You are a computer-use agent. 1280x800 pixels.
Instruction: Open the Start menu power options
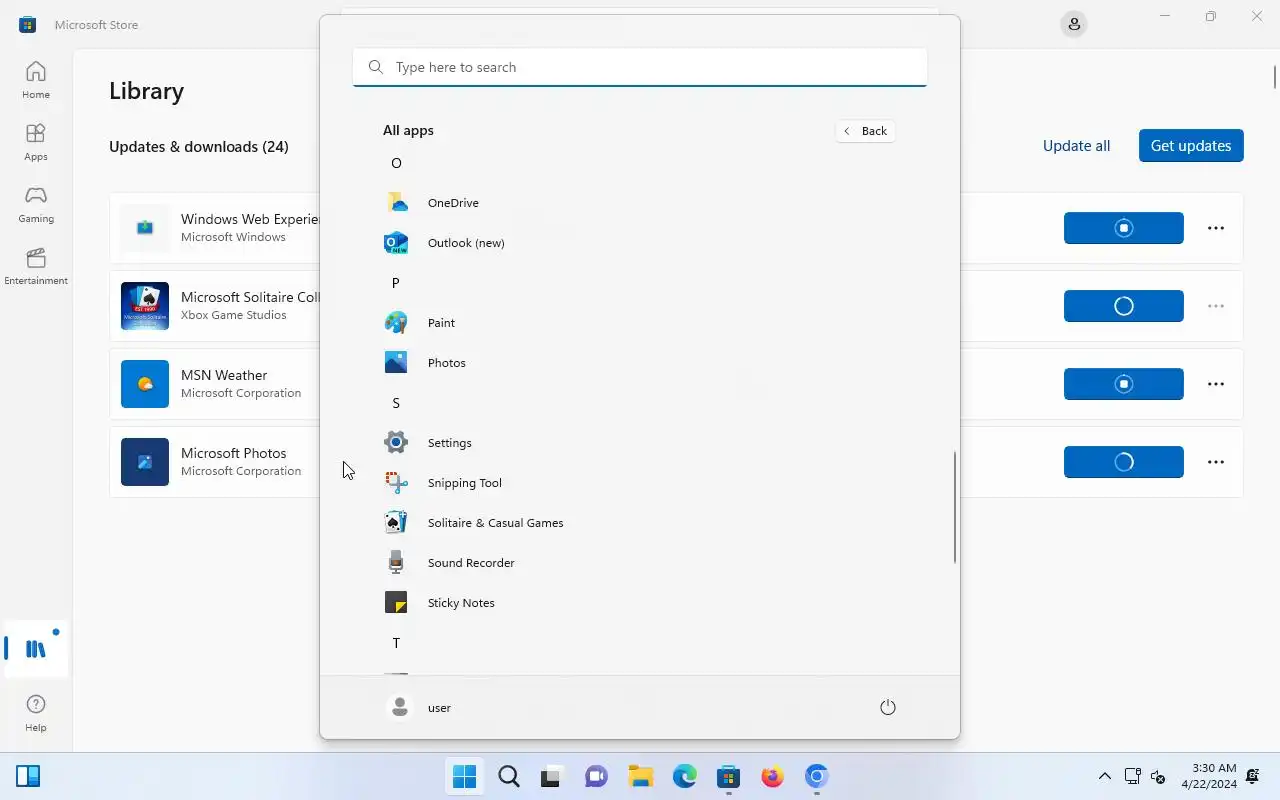pyautogui.click(x=888, y=707)
